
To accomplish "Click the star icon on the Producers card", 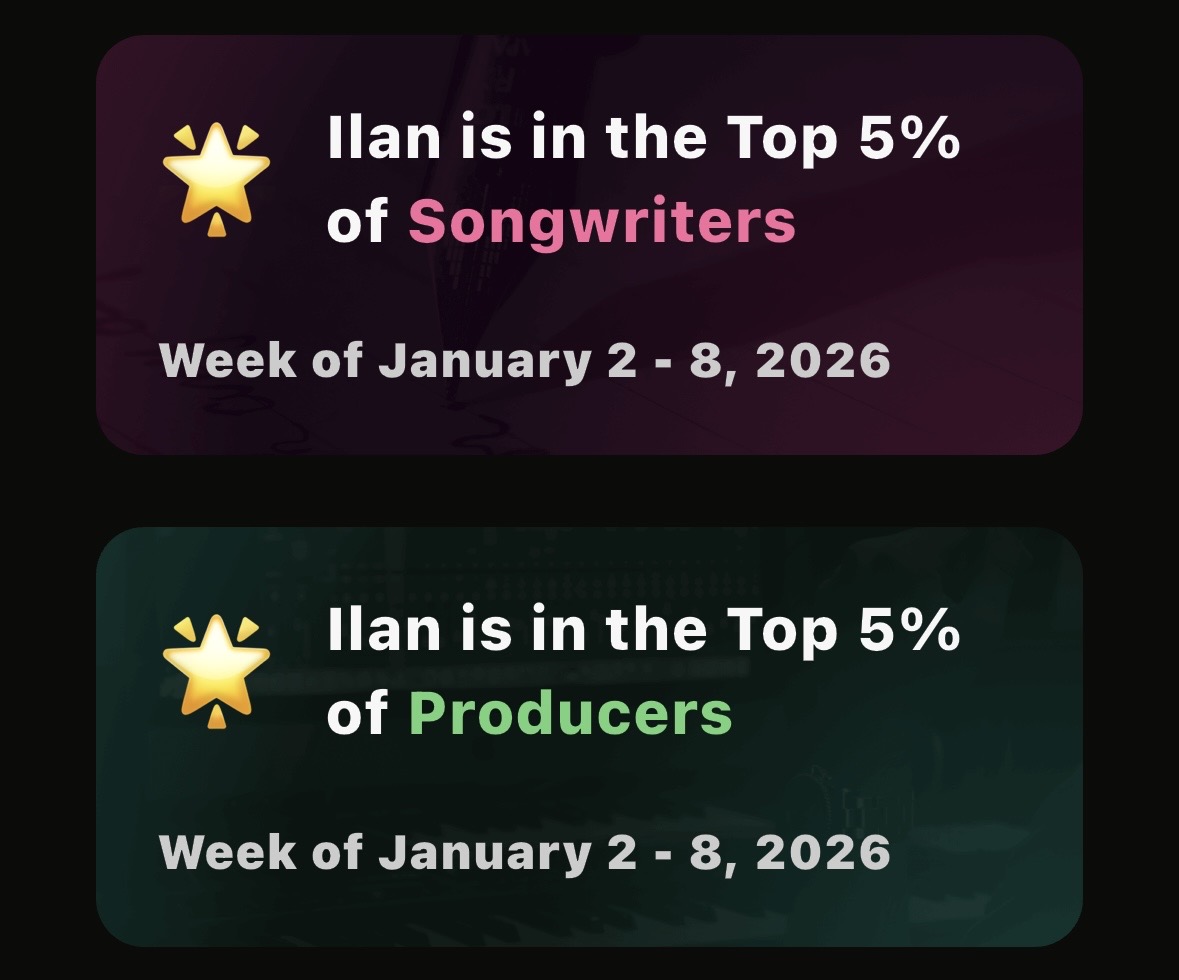I will pos(216,670).
